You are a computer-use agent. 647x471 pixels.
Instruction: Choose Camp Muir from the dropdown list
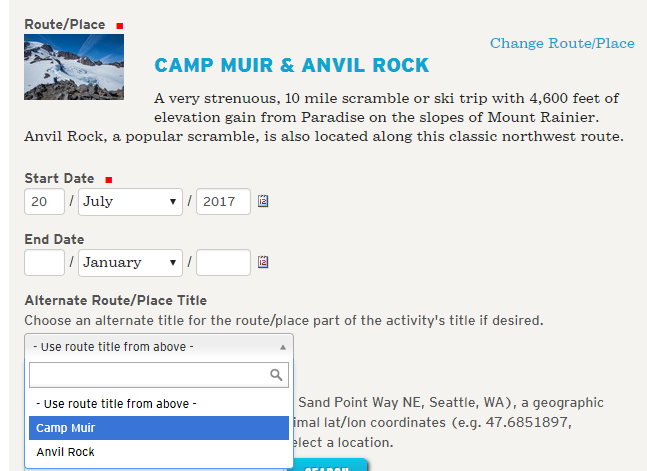tap(66, 428)
